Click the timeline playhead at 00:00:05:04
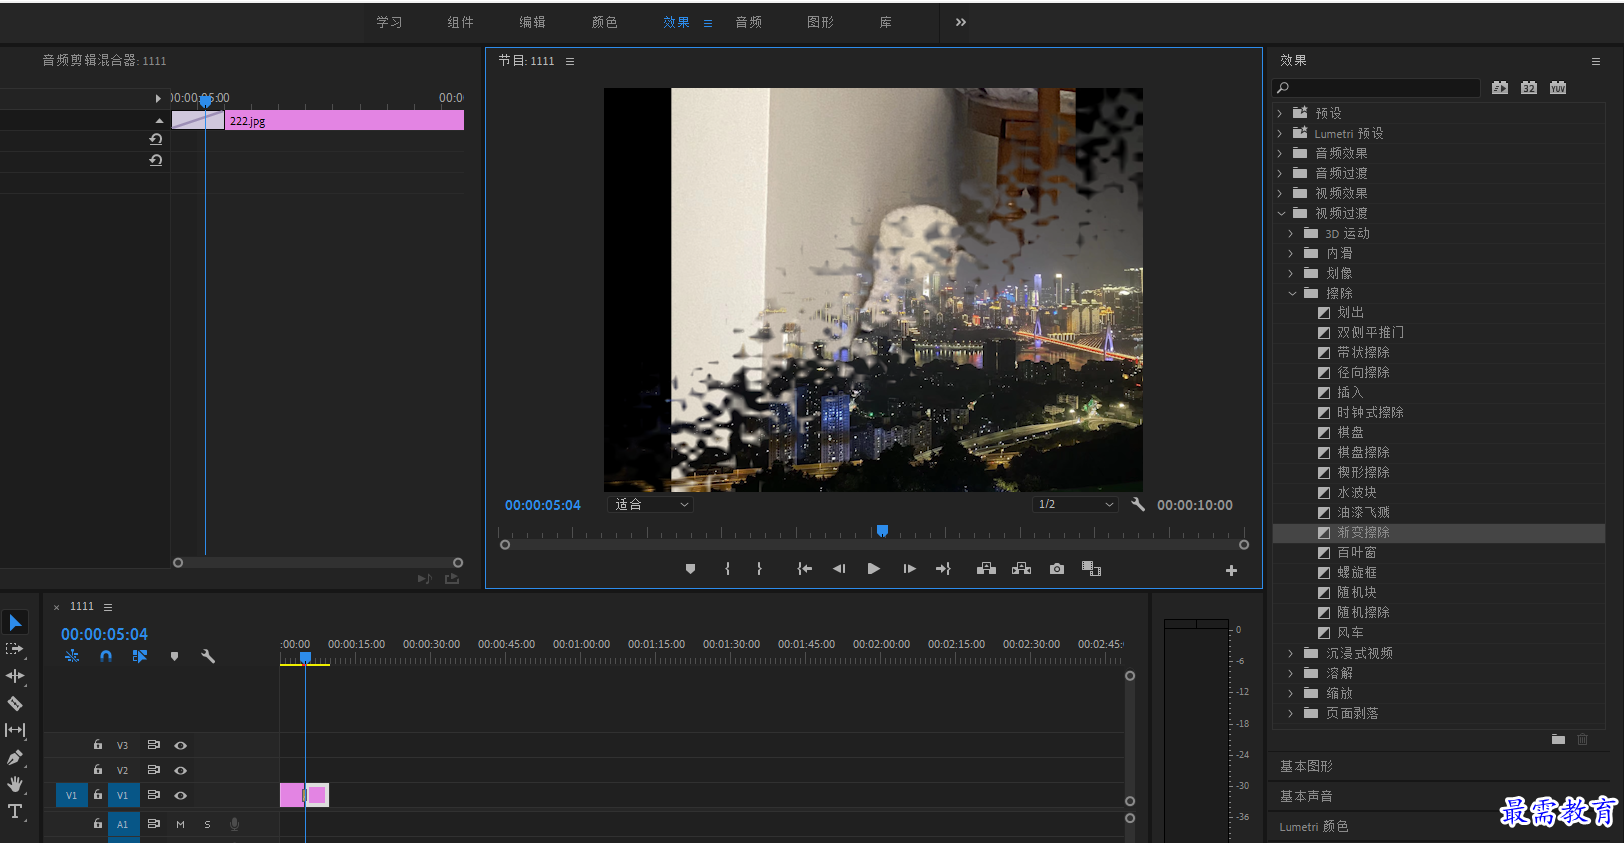Viewport: 1624px width, 843px height. pyautogui.click(x=305, y=657)
